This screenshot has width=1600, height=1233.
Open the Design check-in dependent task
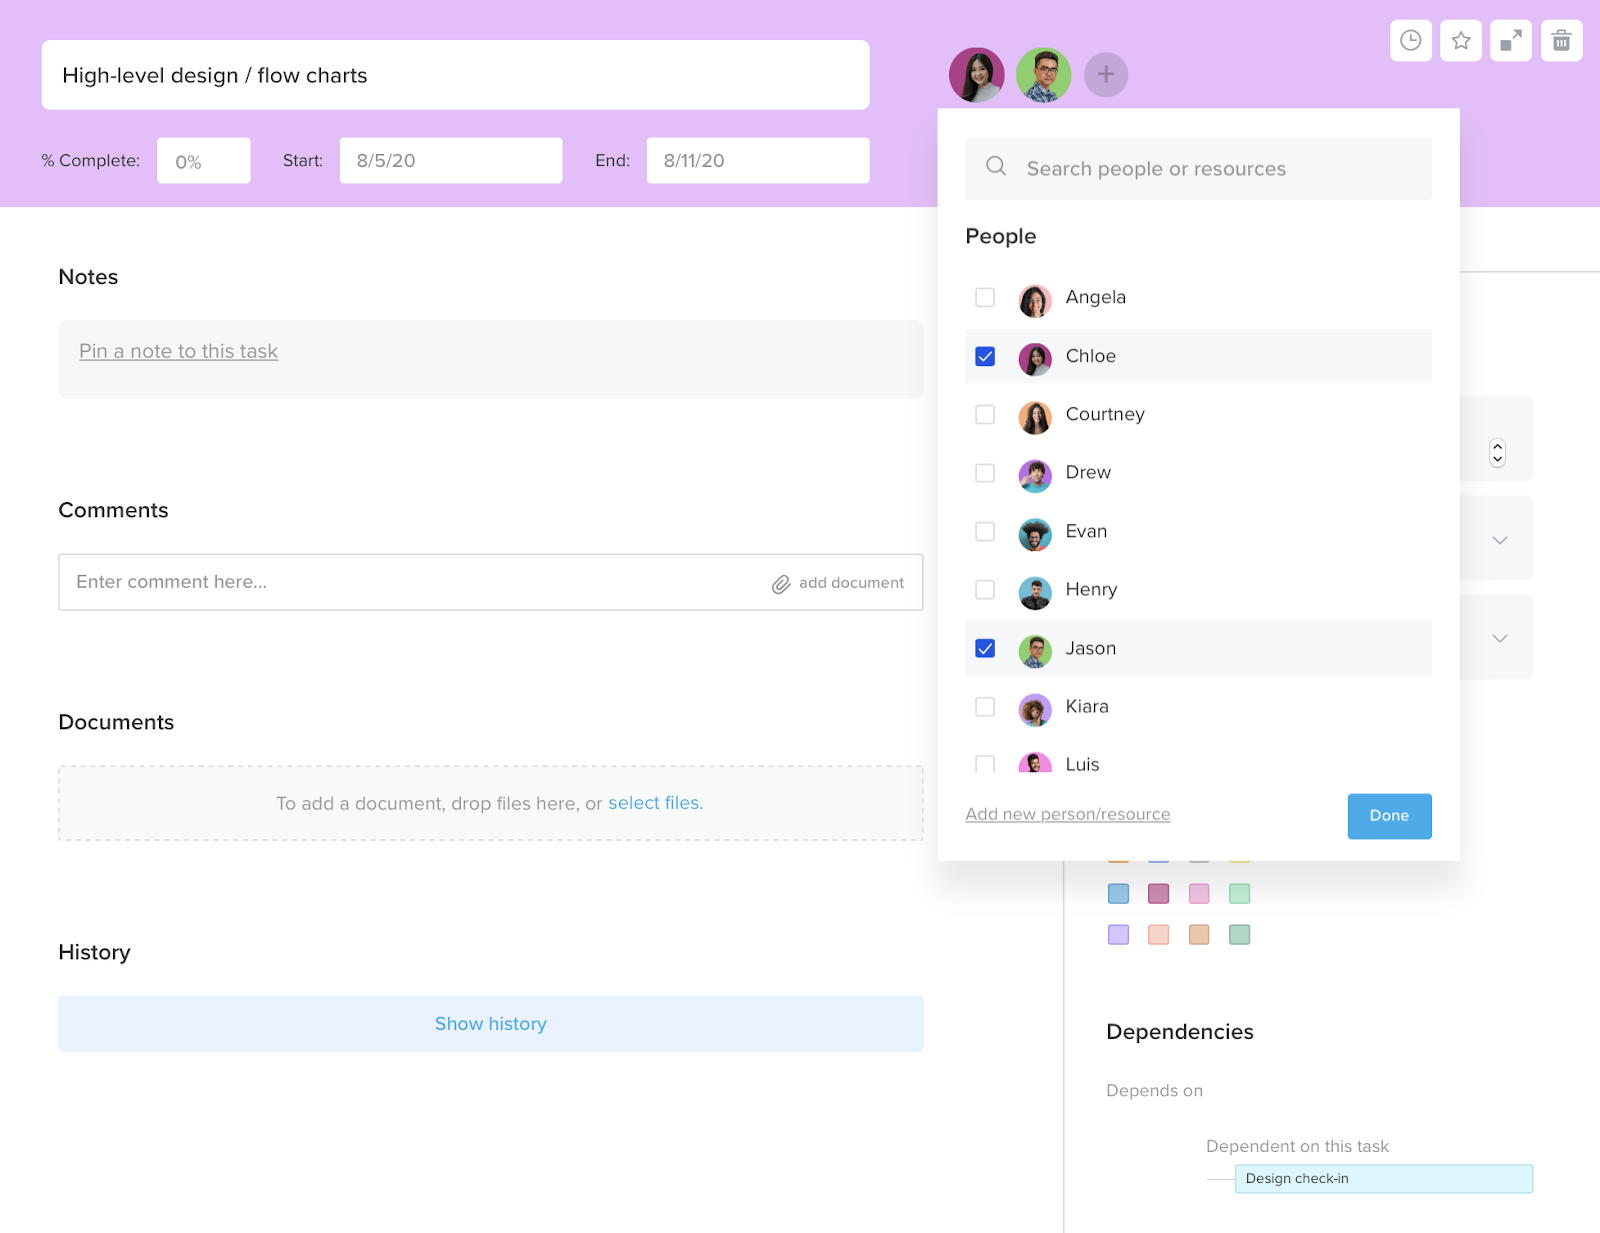click(x=1383, y=1179)
